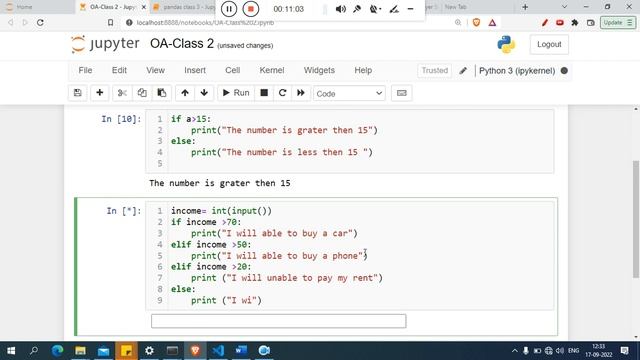
Task: Open the Cell menu
Action: coord(233,70)
